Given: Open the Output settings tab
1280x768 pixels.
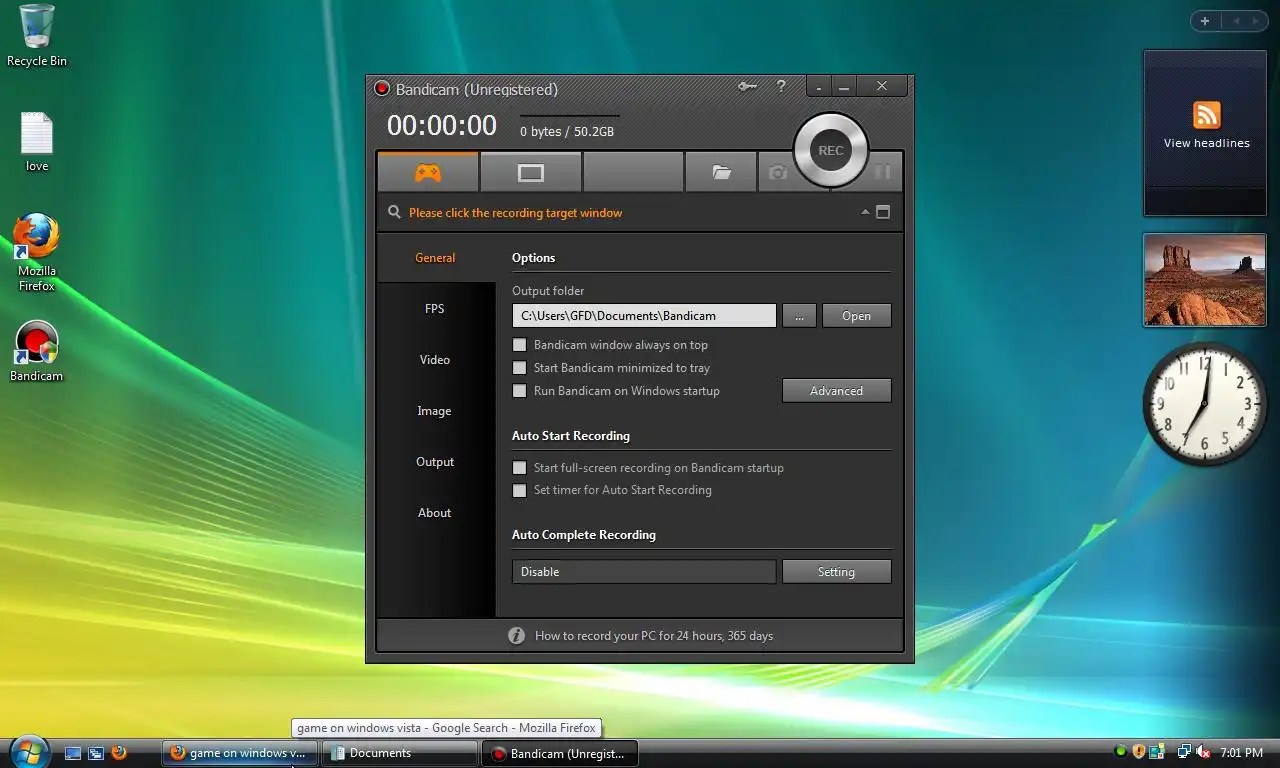Looking at the screenshot, I should click(x=435, y=462).
